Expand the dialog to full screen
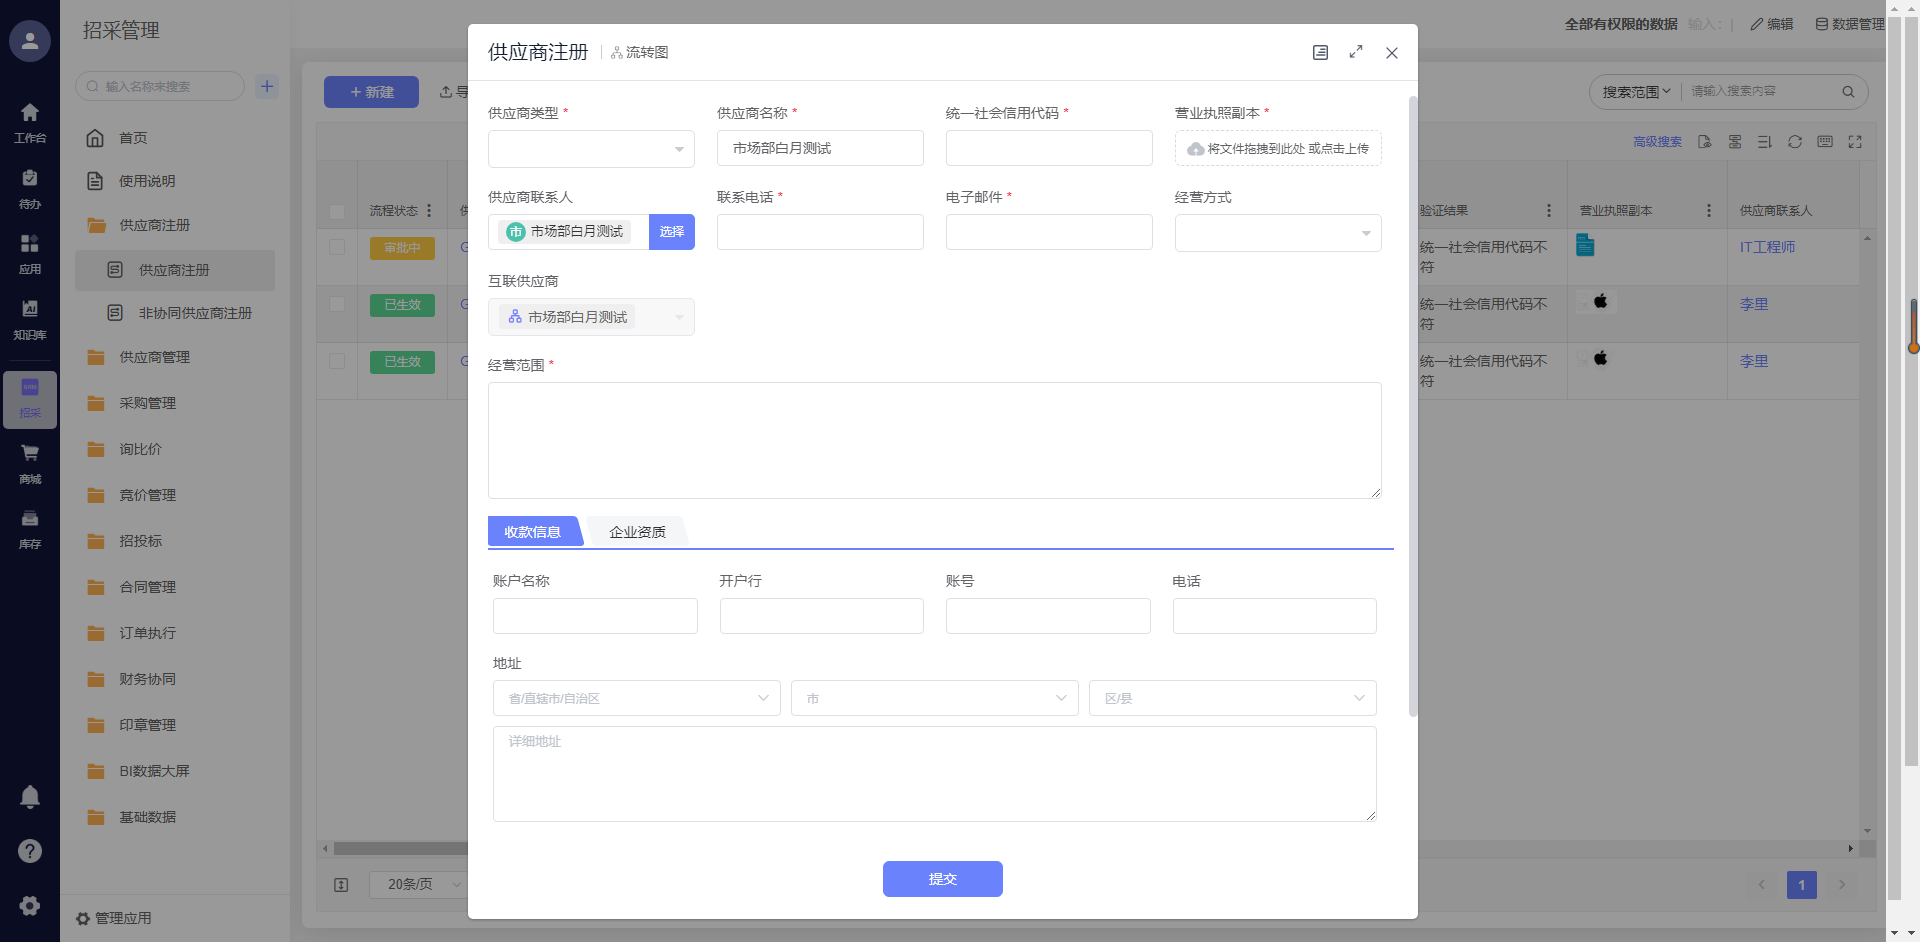The height and width of the screenshot is (942, 1920). 1356,52
